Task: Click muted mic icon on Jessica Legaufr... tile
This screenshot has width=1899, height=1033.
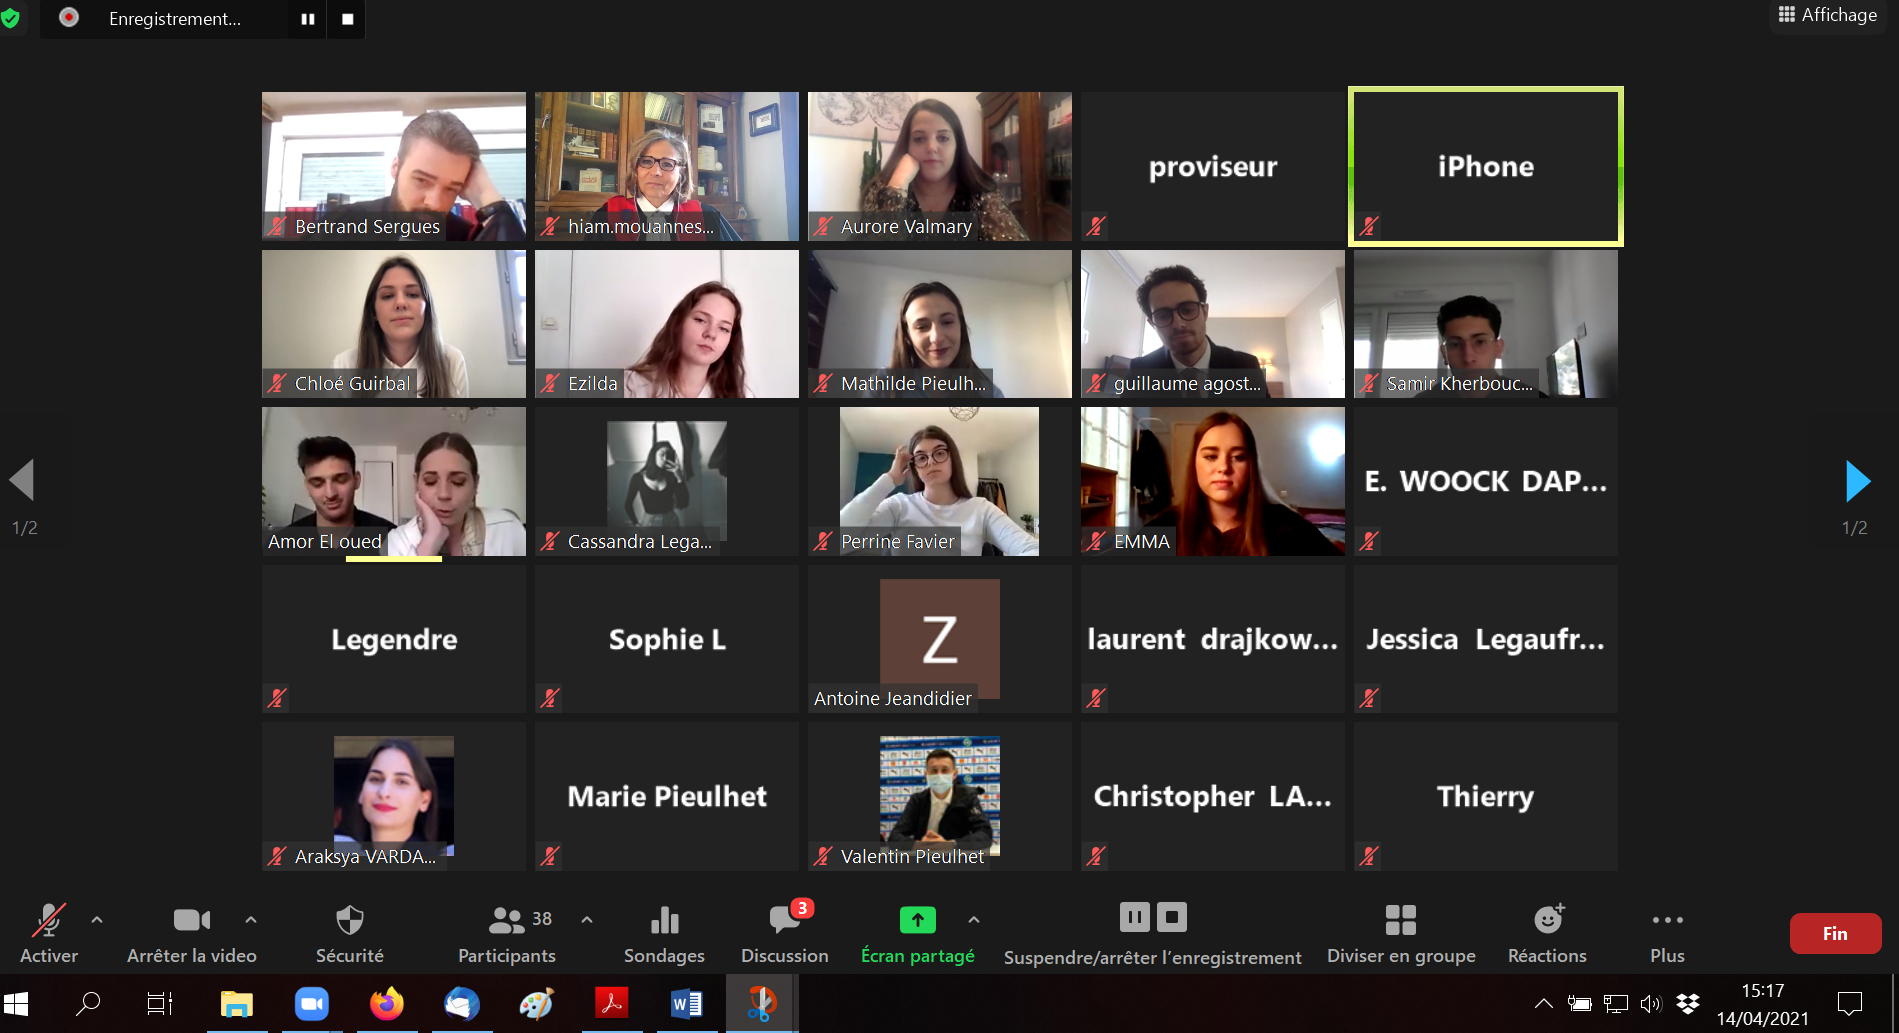Action: pos(1369,698)
